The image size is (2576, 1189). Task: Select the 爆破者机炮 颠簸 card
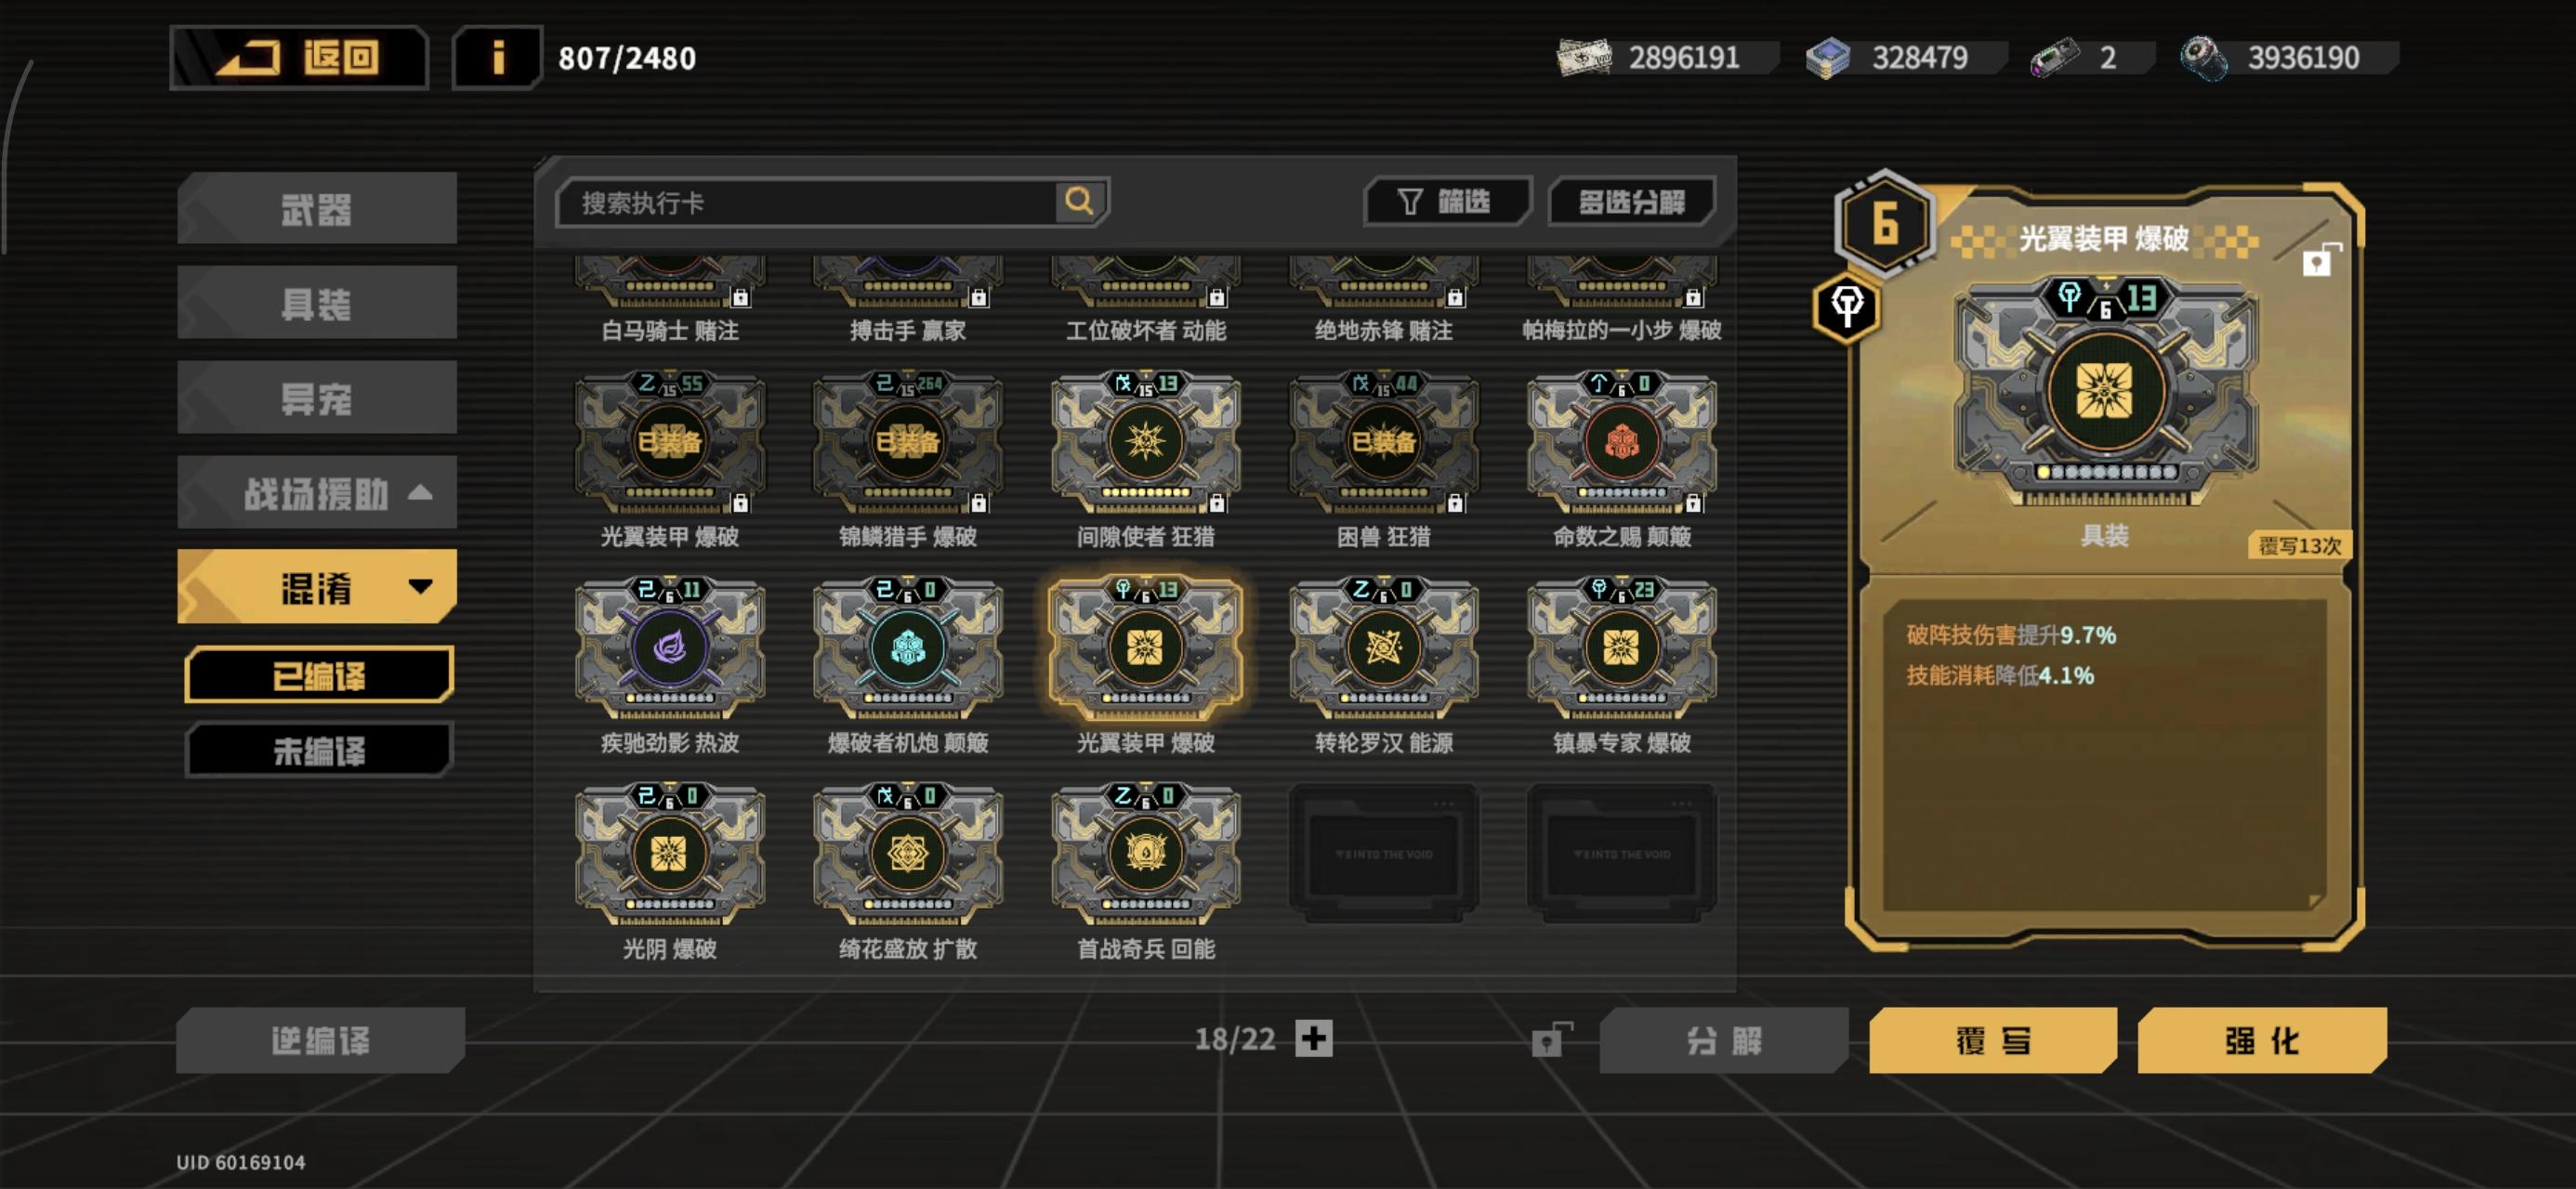click(x=907, y=664)
